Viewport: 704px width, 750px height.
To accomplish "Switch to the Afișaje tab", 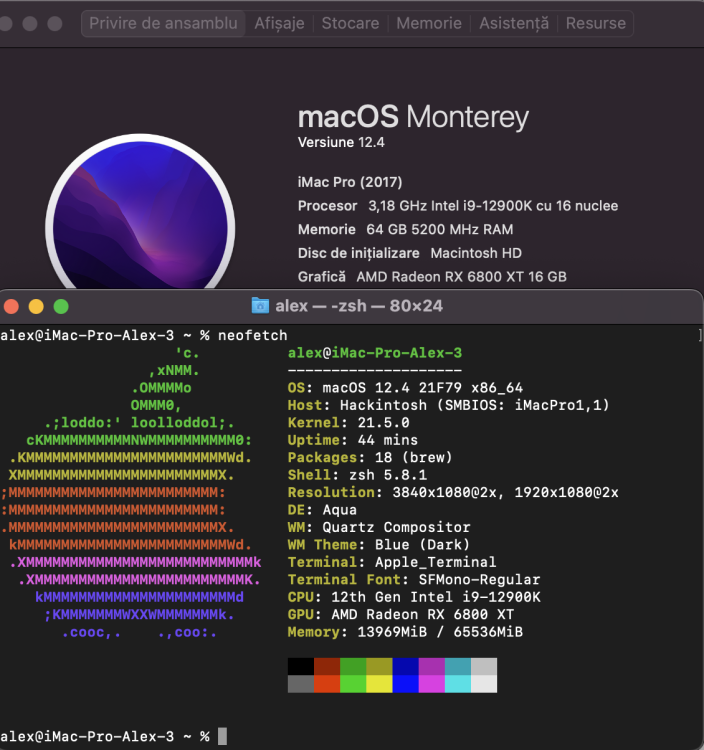I will point(279,23).
